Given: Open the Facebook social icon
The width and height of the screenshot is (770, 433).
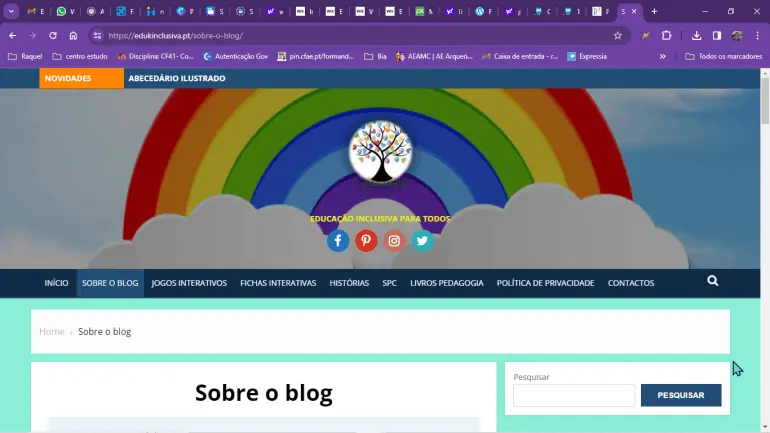Looking at the screenshot, I should 338,241.
